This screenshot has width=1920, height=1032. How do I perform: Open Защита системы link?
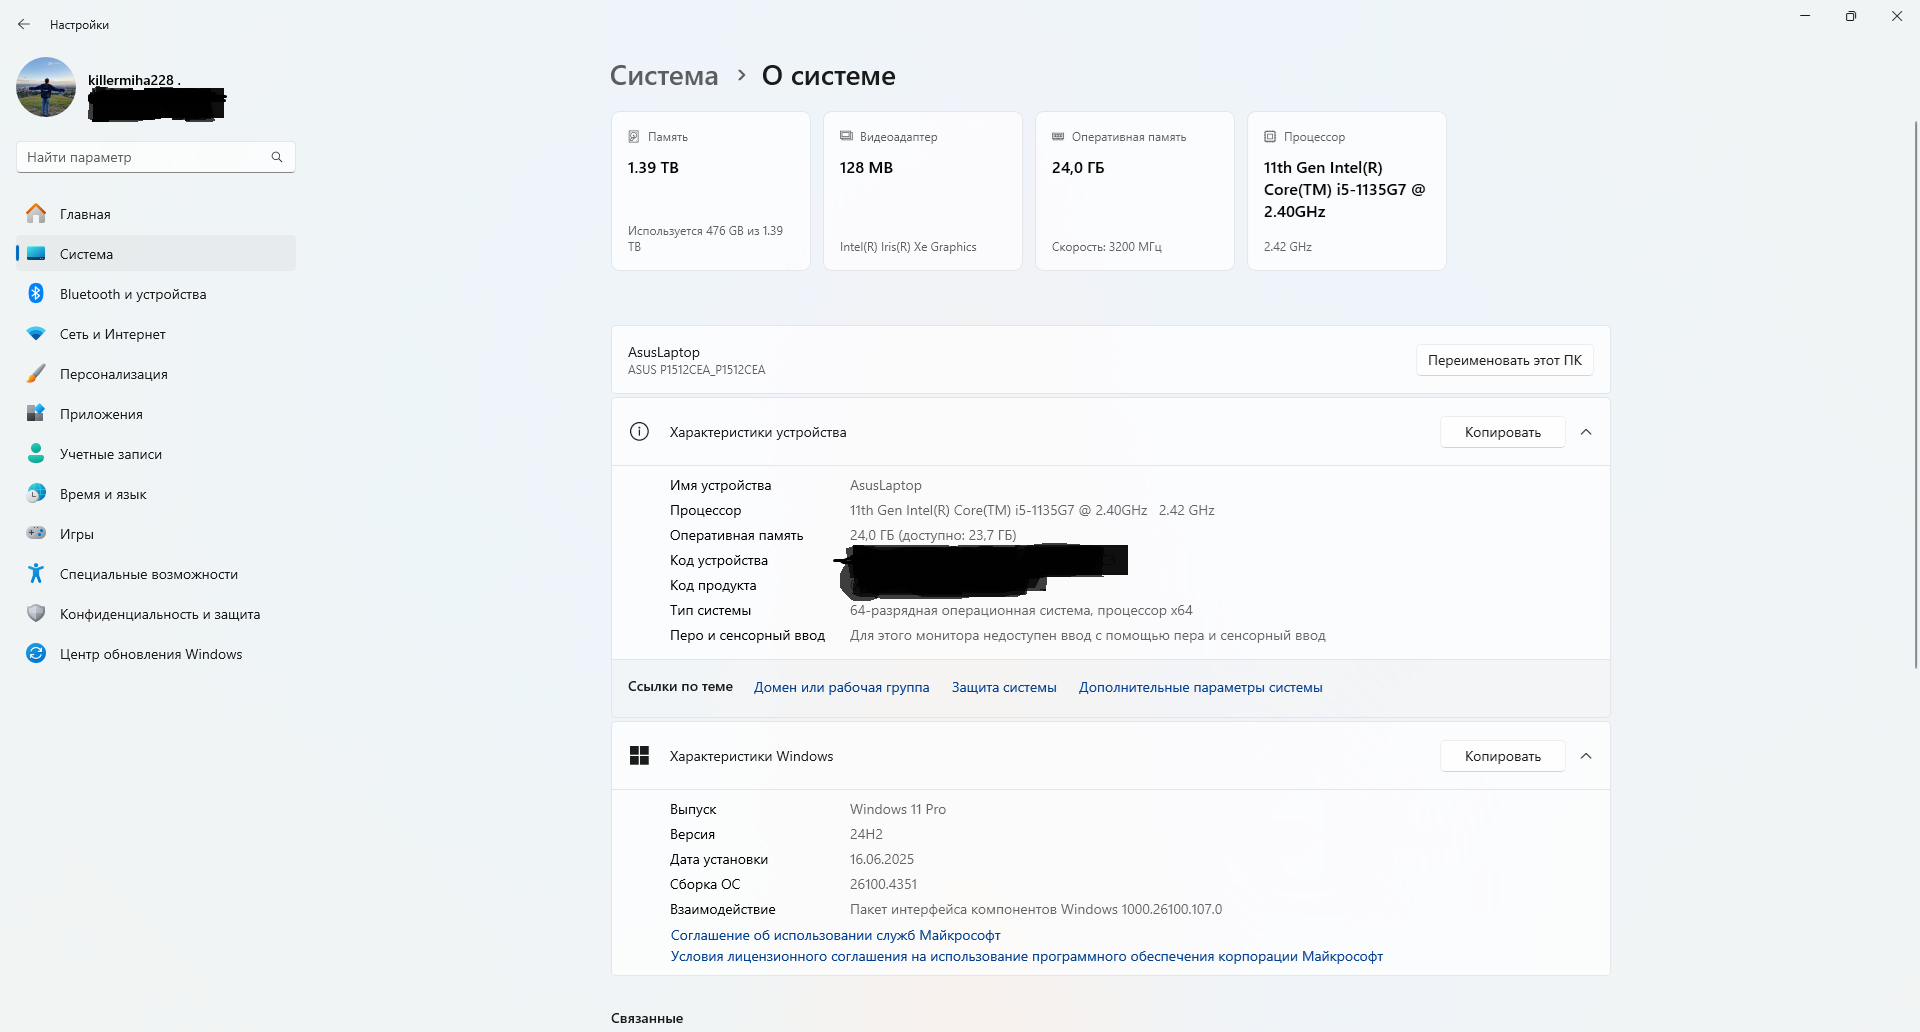click(x=1004, y=687)
